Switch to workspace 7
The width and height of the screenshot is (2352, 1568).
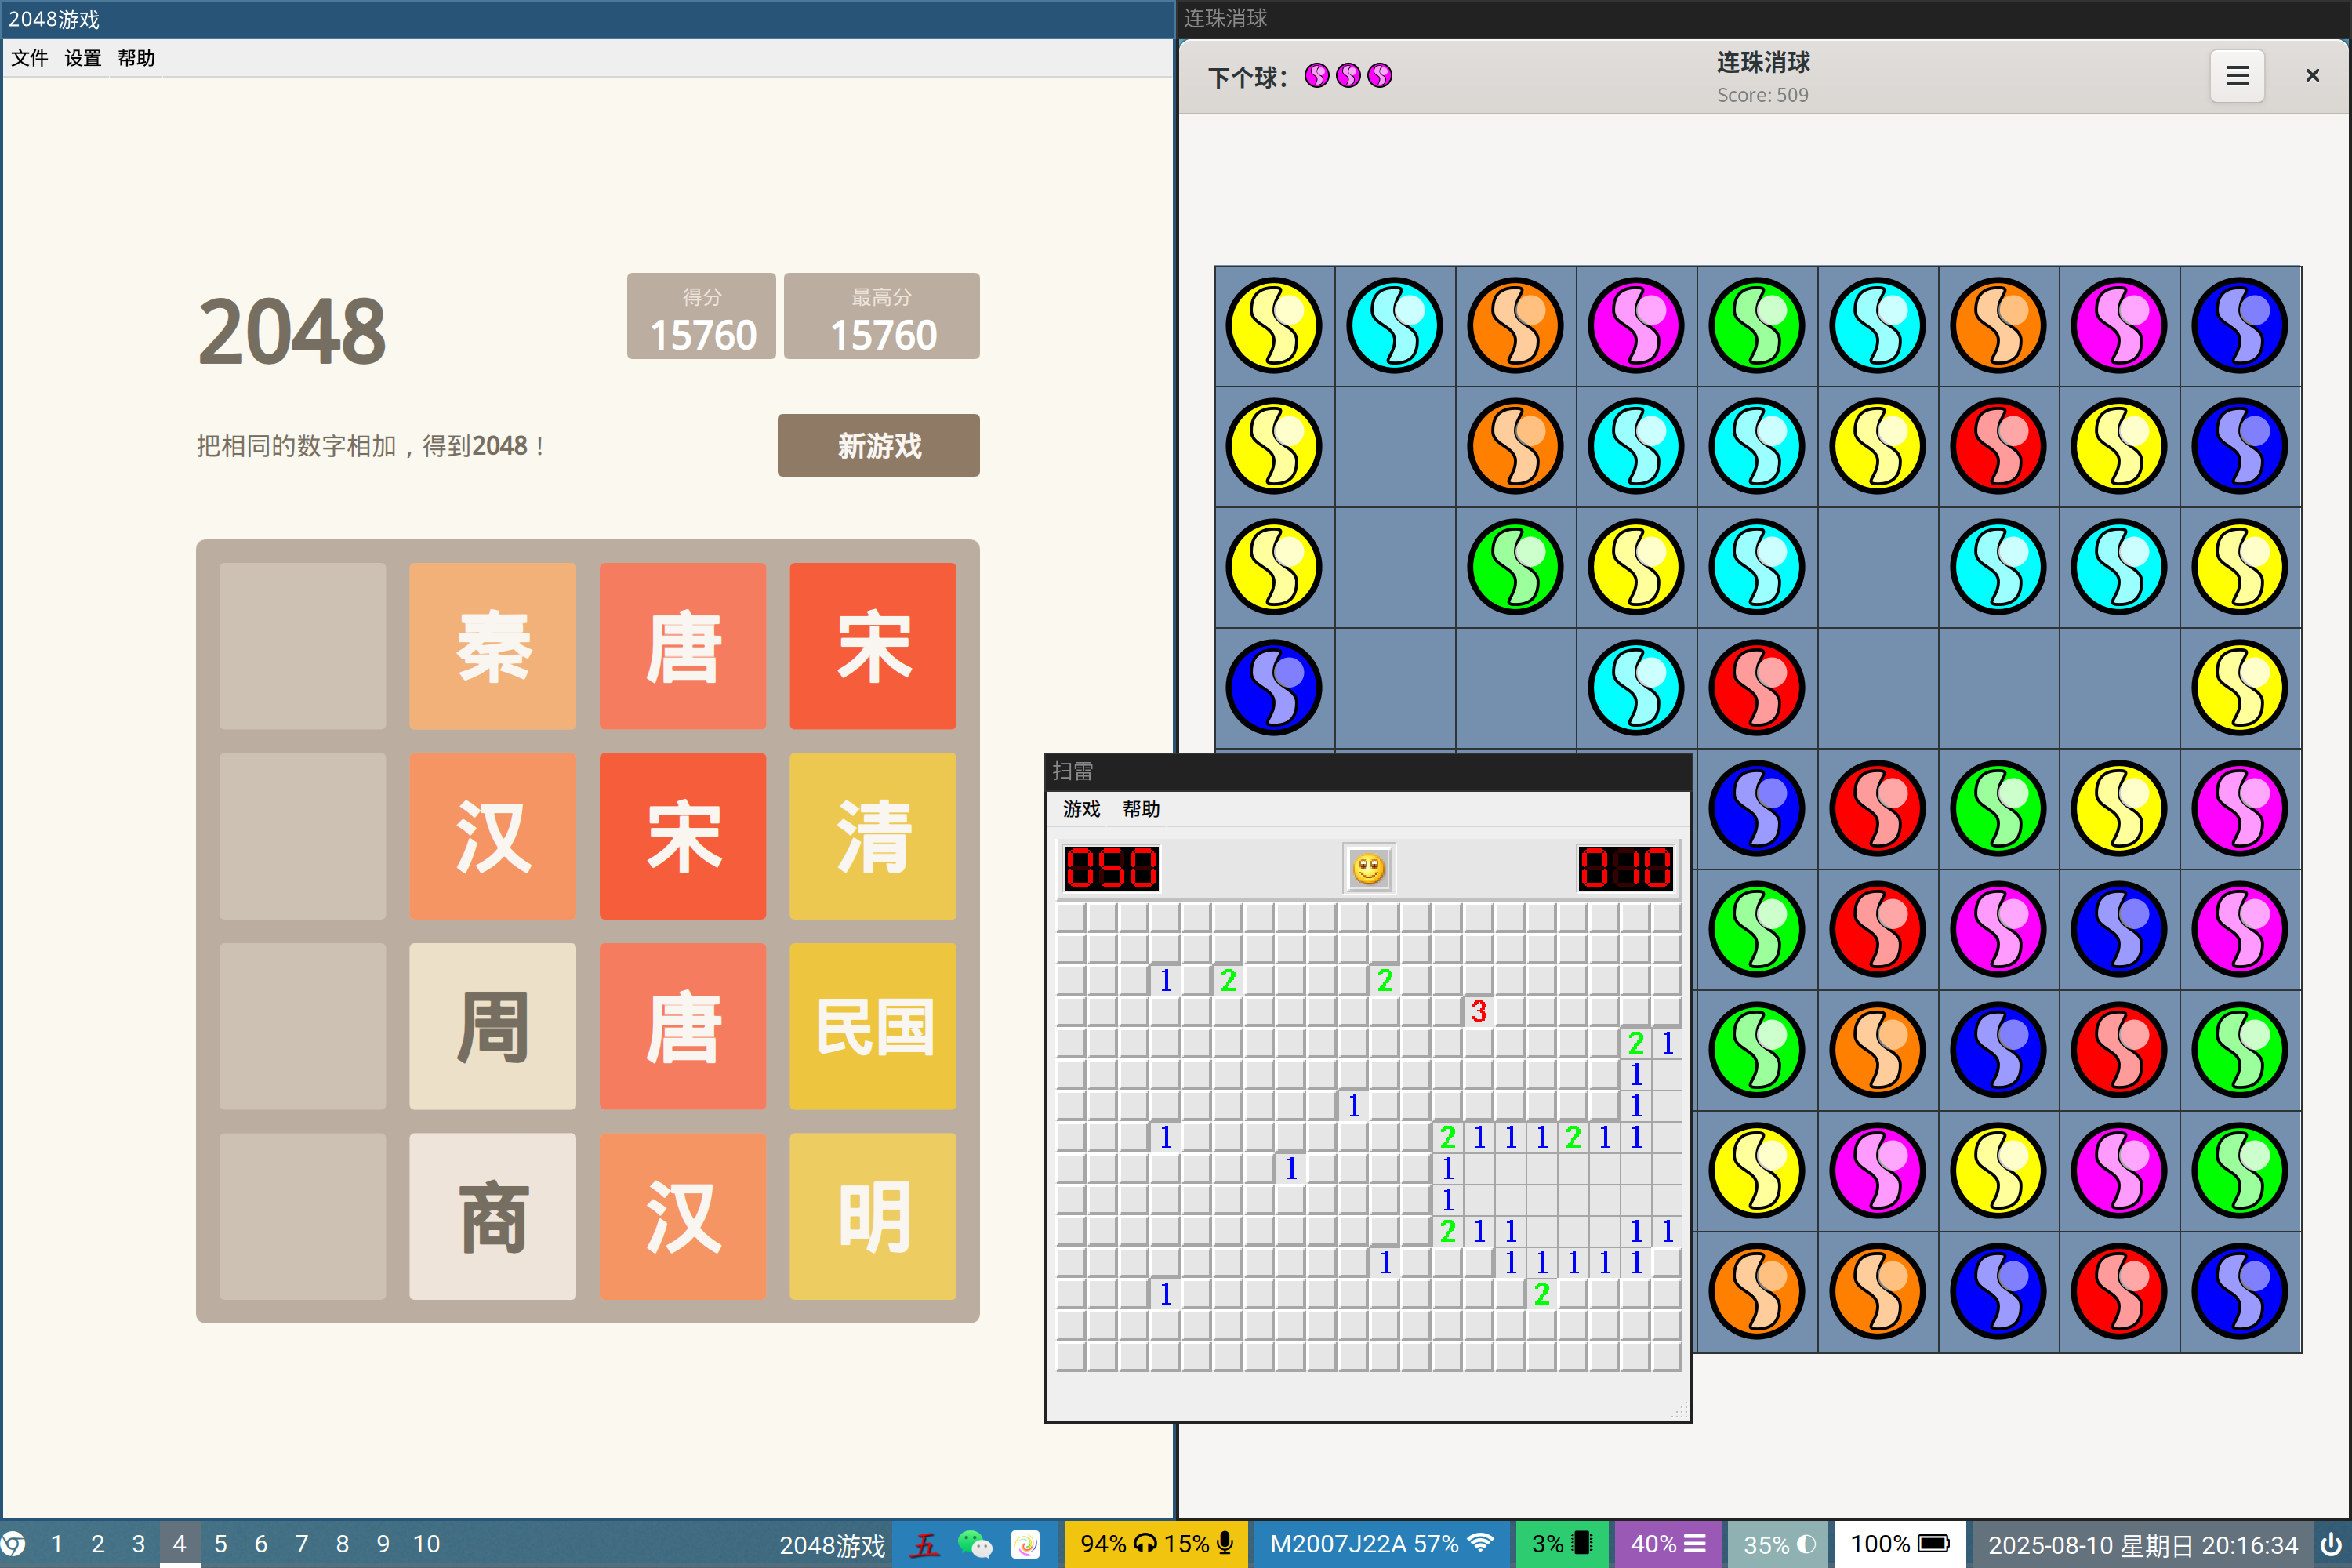click(302, 1544)
